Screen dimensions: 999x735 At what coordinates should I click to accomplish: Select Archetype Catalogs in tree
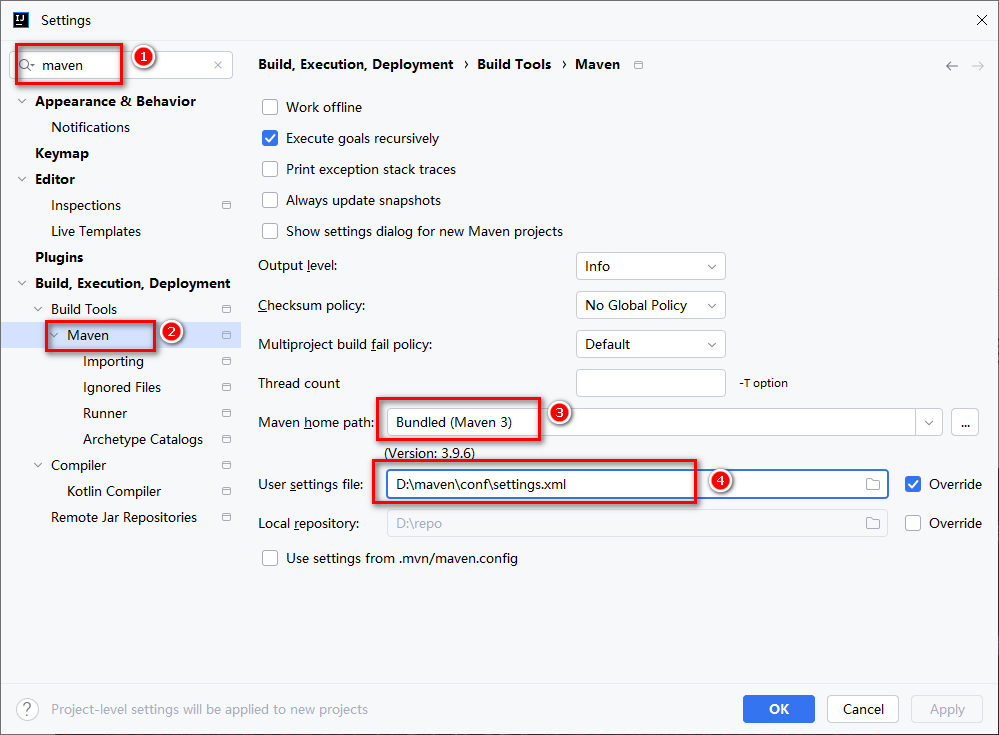143,439
